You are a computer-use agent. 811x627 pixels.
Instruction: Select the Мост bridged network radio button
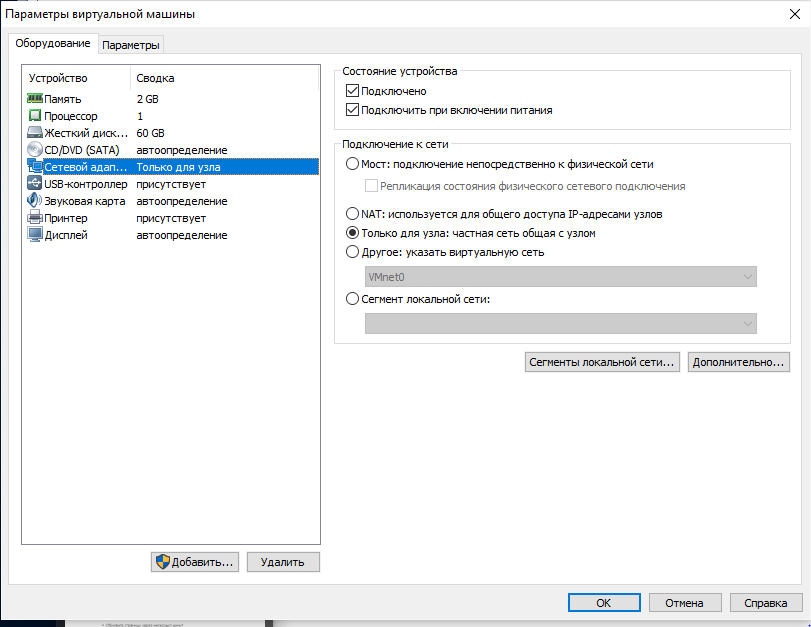click(x=352, y=164)
